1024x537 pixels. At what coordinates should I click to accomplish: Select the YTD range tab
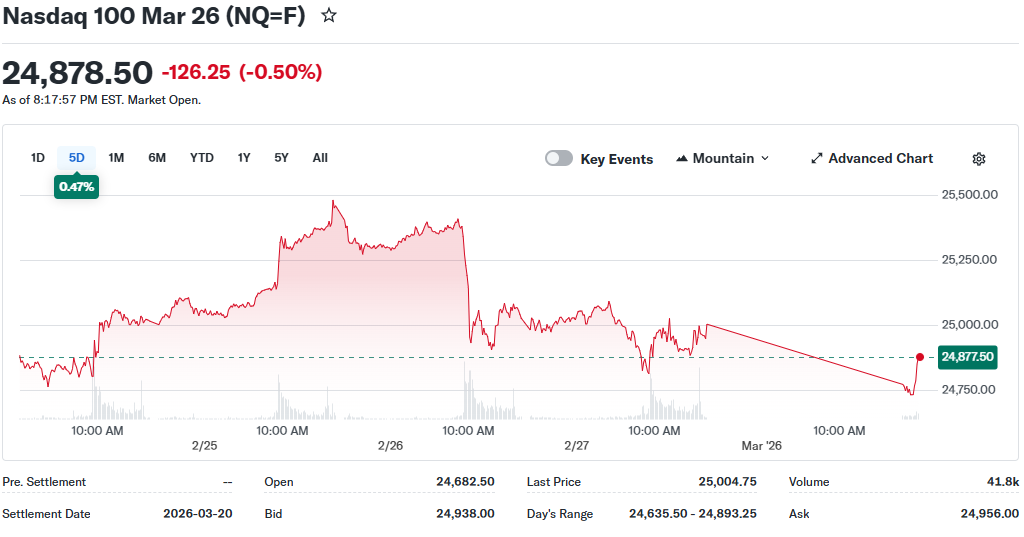click(x=202, y=158)
